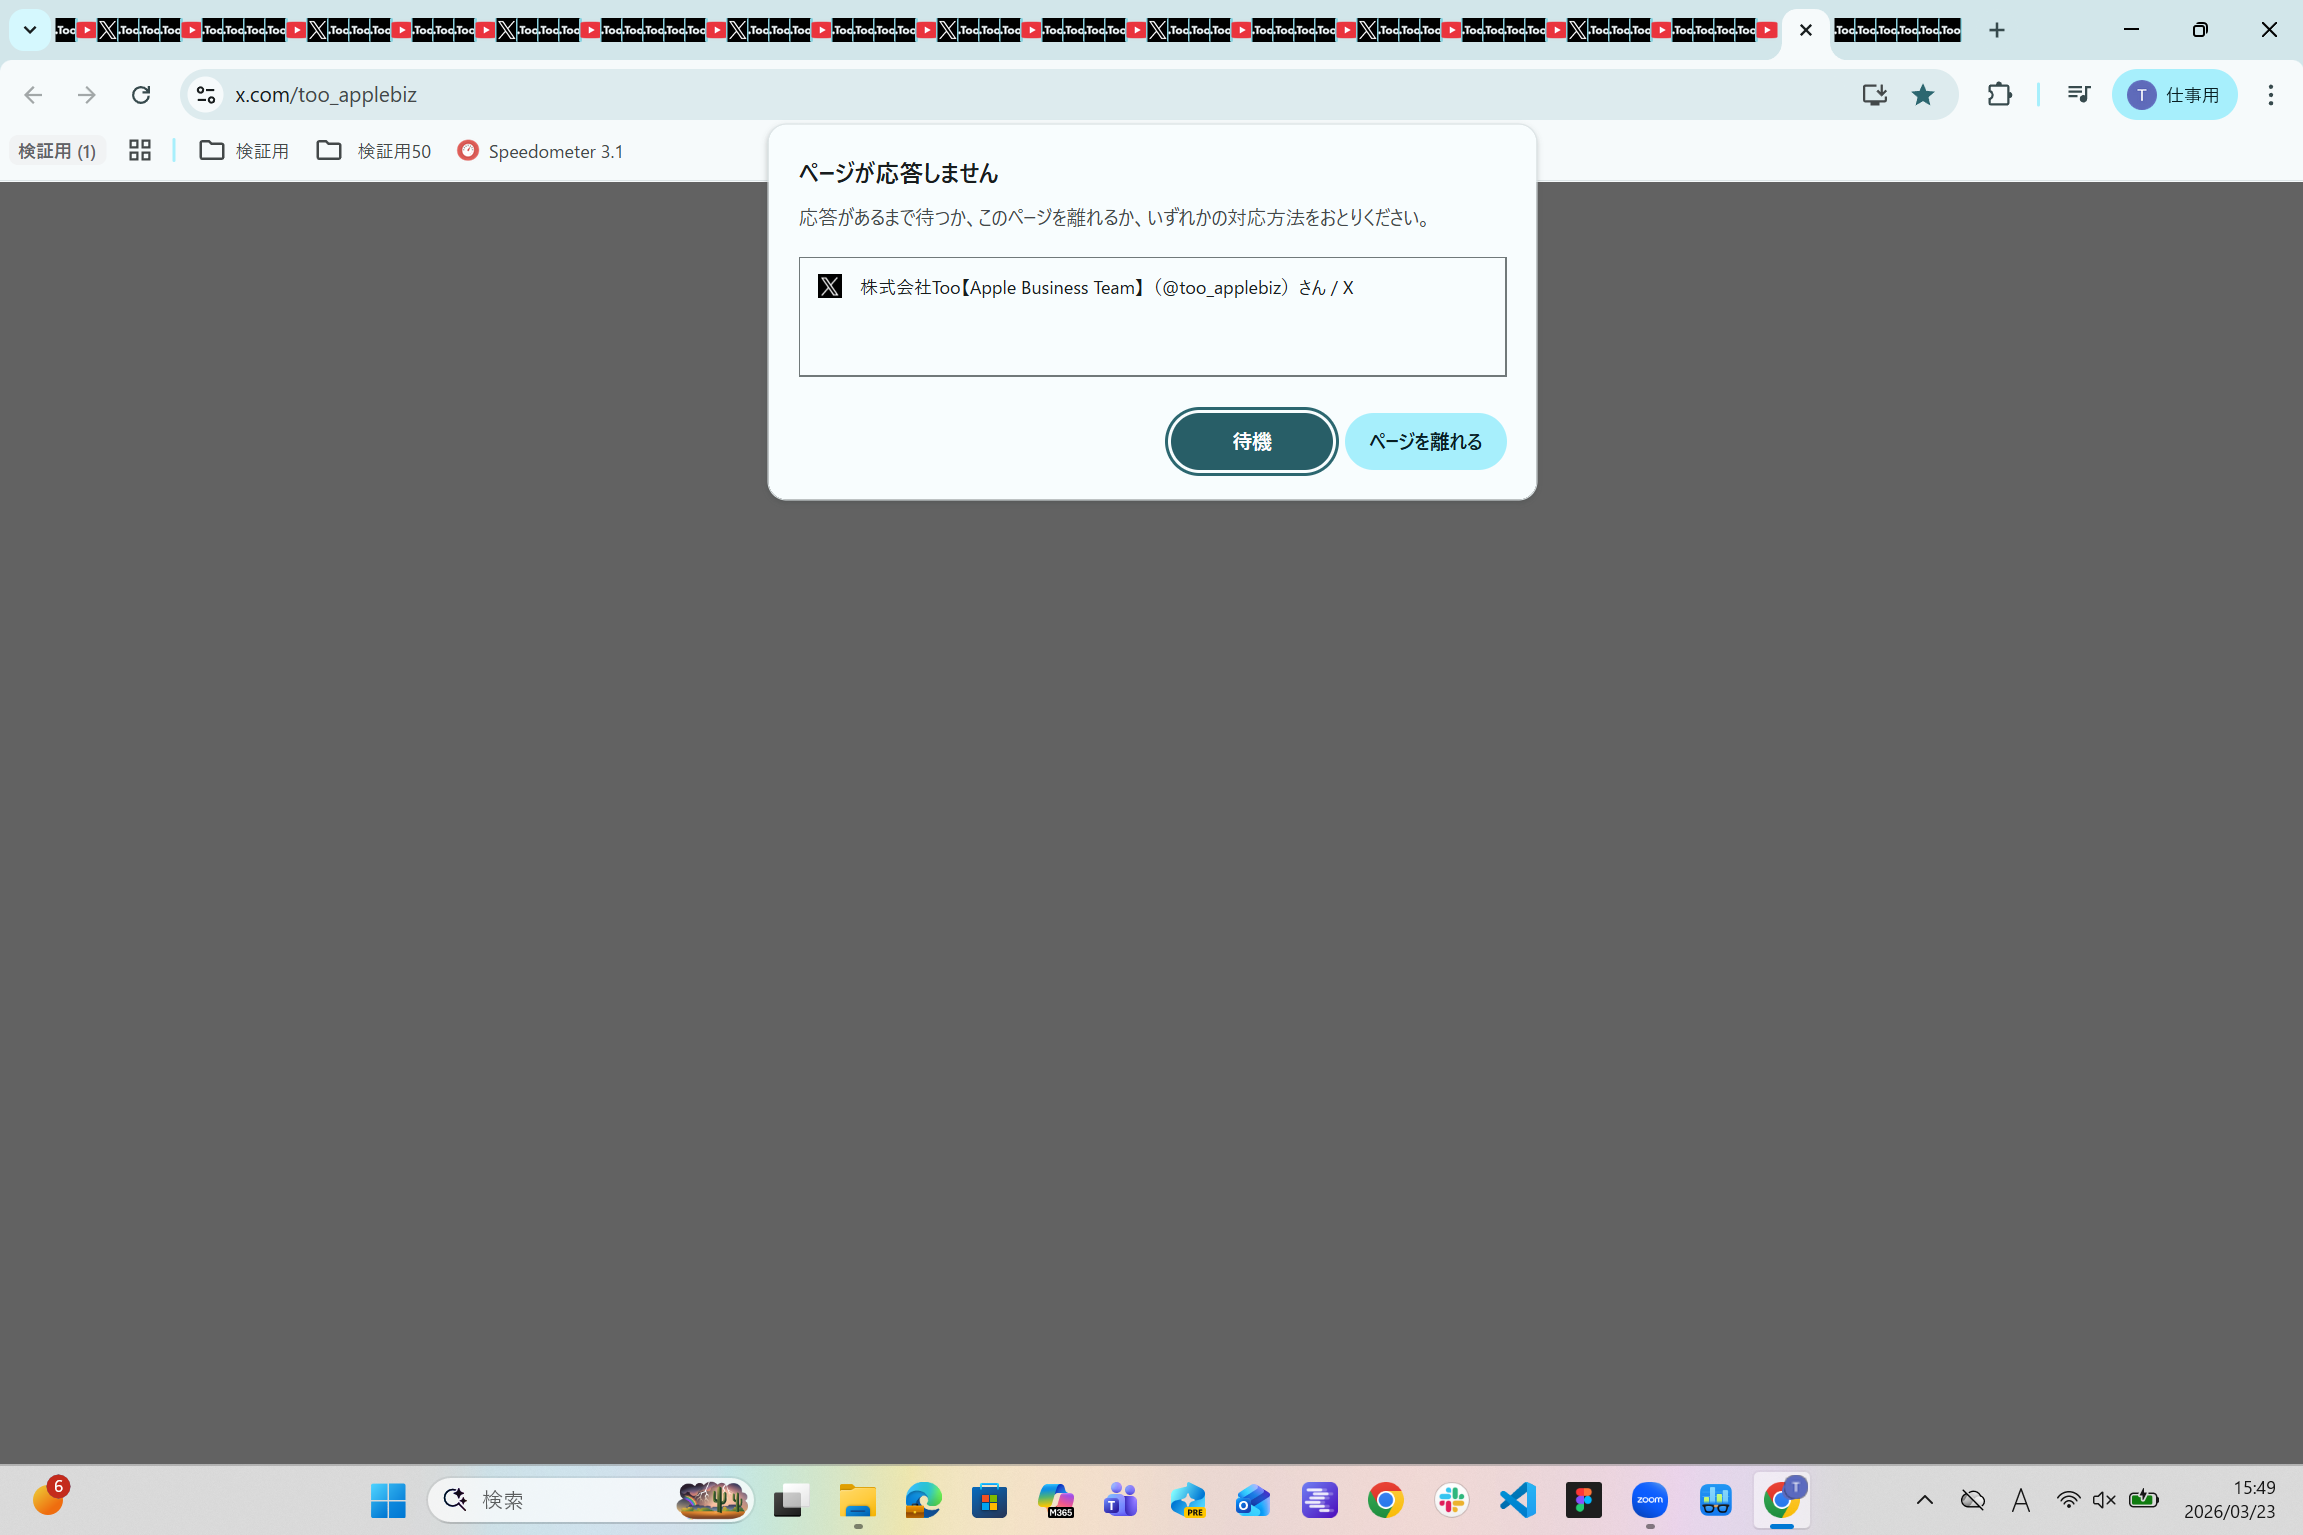
Task: Close the current active tab
Action: [x=1805, y=30]
